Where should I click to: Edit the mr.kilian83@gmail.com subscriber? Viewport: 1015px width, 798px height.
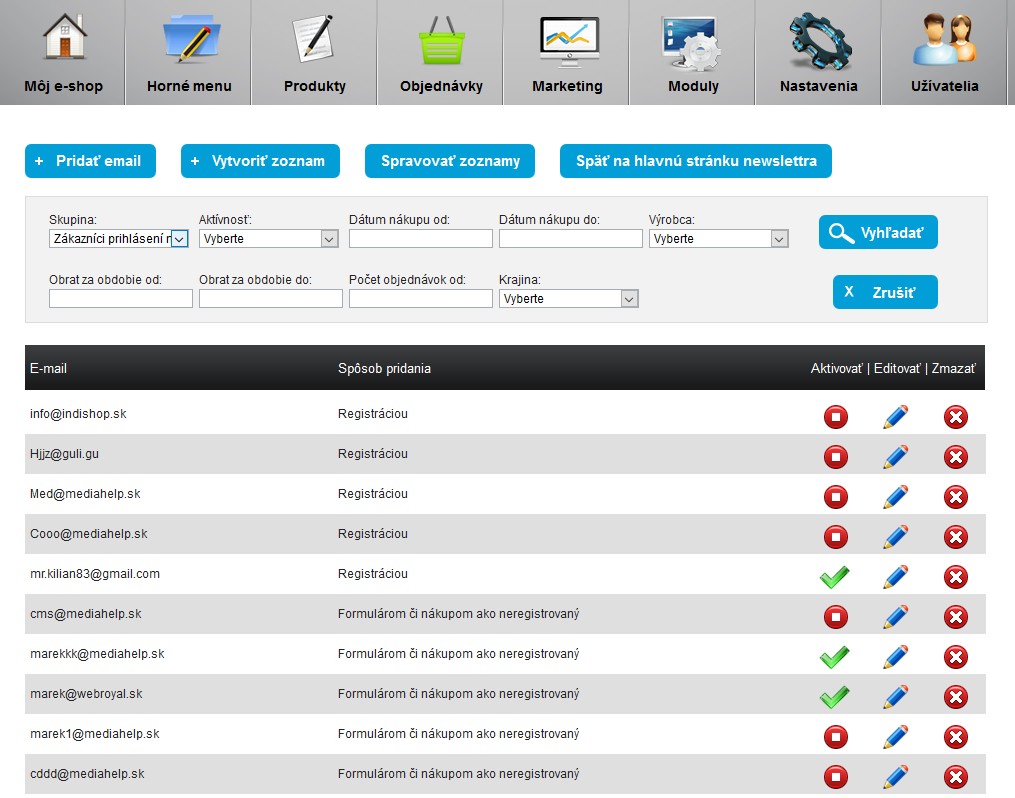[896, 577]
